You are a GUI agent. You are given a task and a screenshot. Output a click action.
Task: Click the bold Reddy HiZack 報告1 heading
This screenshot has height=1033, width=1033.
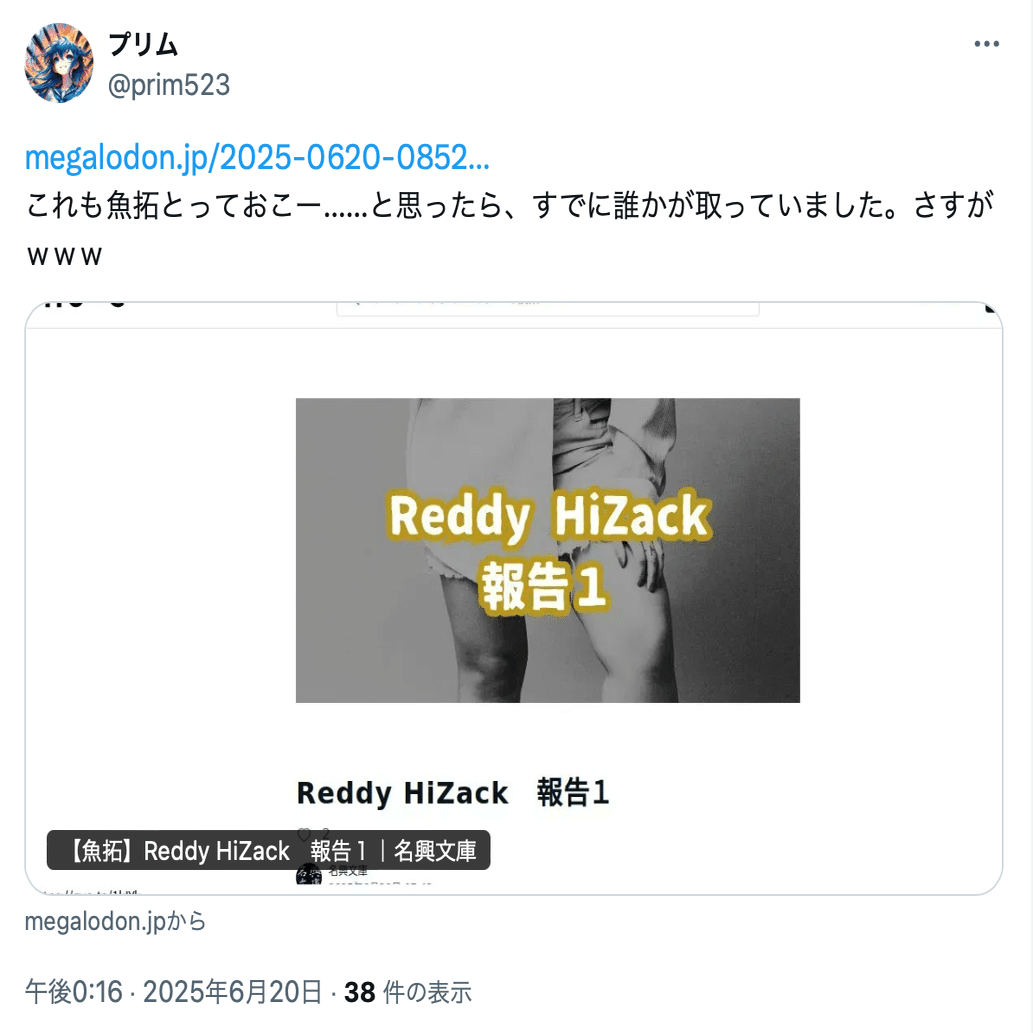click(x=453, y=793)
